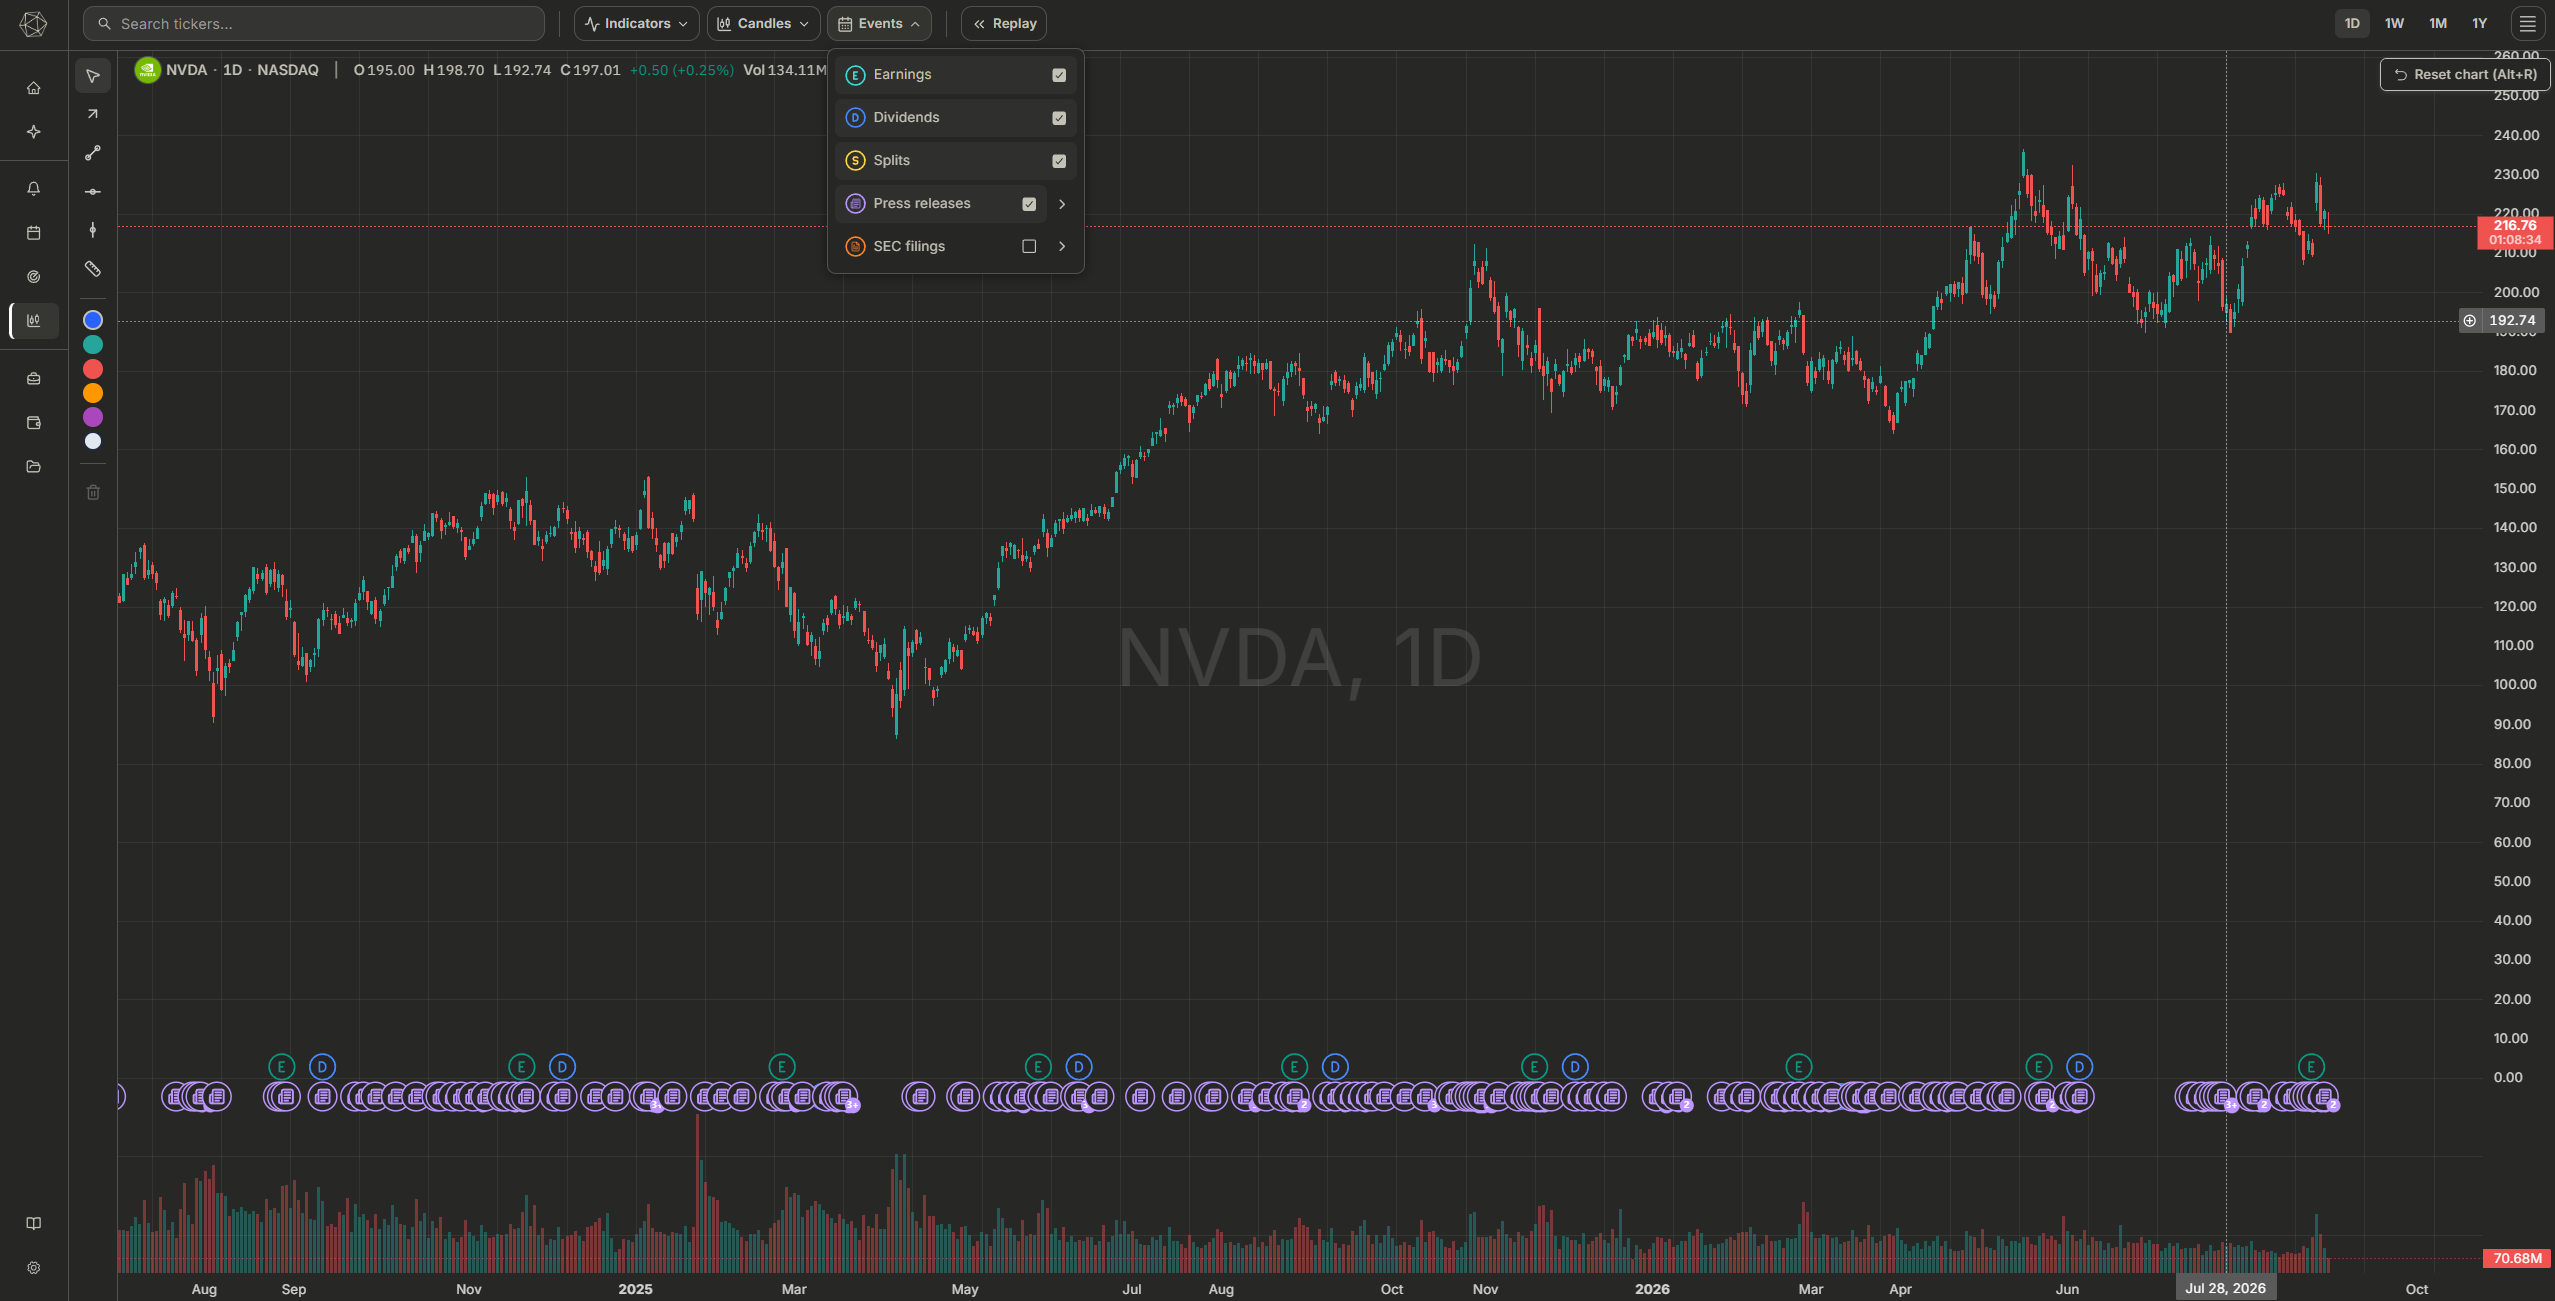
Task: Pick the orange drawing color swatch
Action: click(x=93, y=393)
